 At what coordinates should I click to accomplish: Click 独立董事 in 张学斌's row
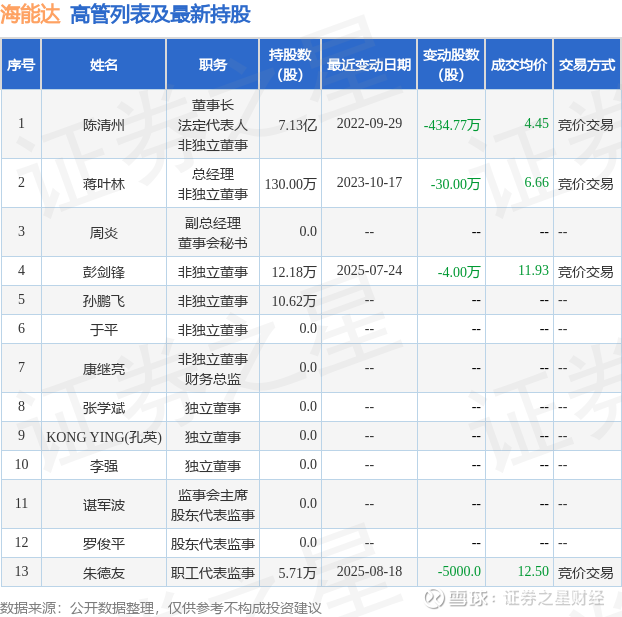213,407
